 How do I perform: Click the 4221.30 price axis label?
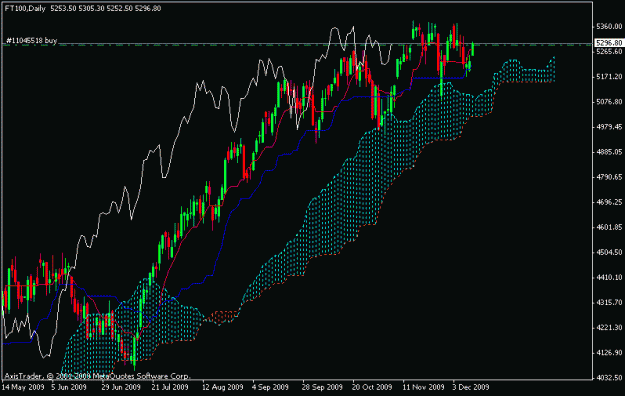(609, 327)
